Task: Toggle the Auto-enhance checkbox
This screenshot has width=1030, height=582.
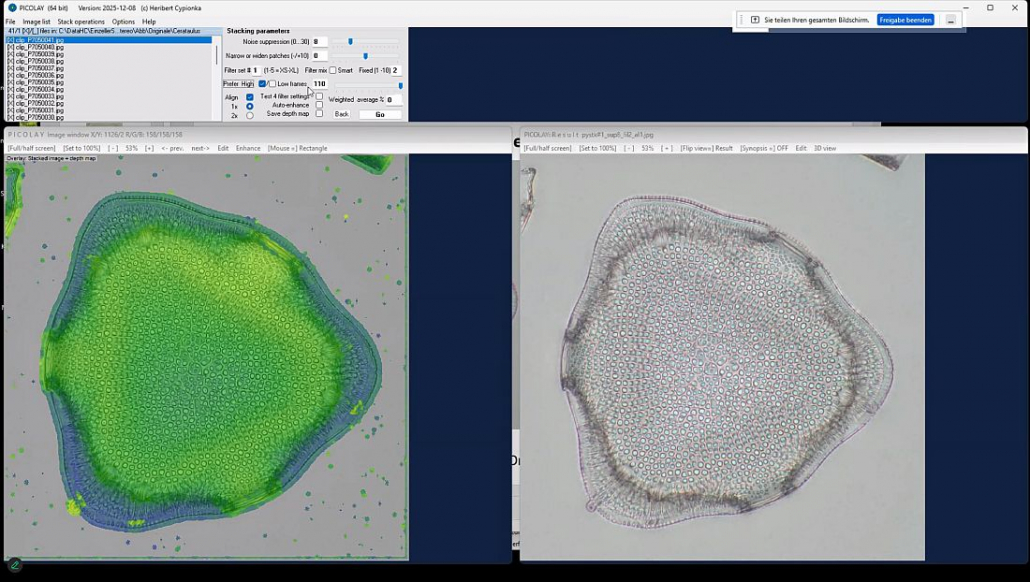Action: (319, 105)
